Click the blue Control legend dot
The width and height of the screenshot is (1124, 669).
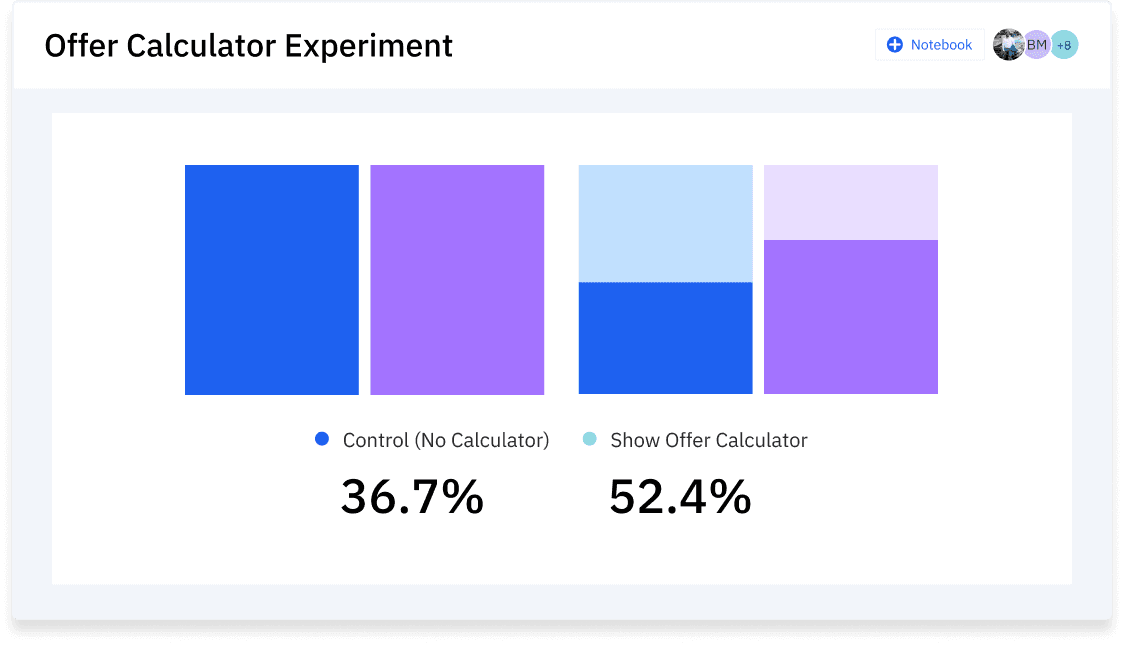click(322, 439)
